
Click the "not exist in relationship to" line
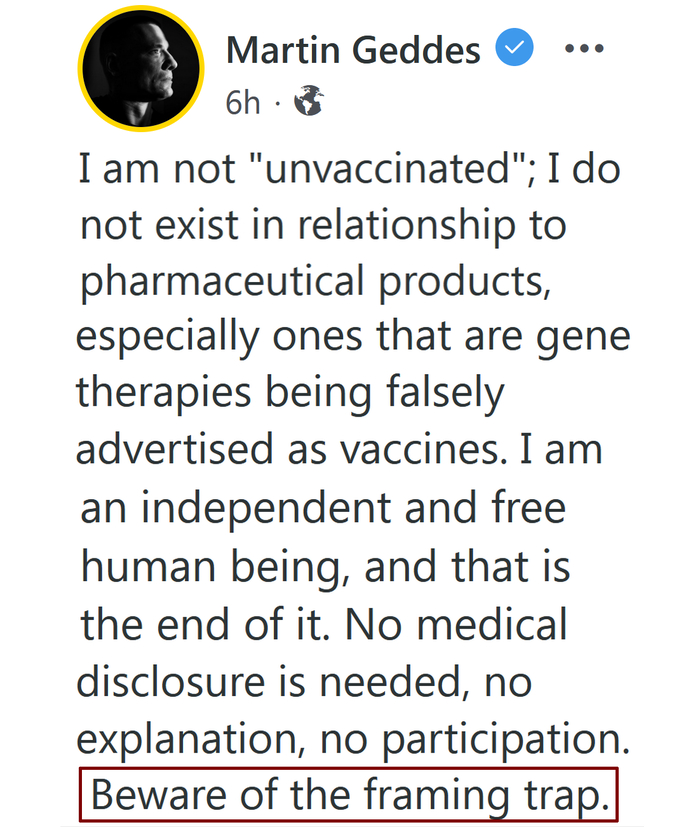click(x=323, y=225)
